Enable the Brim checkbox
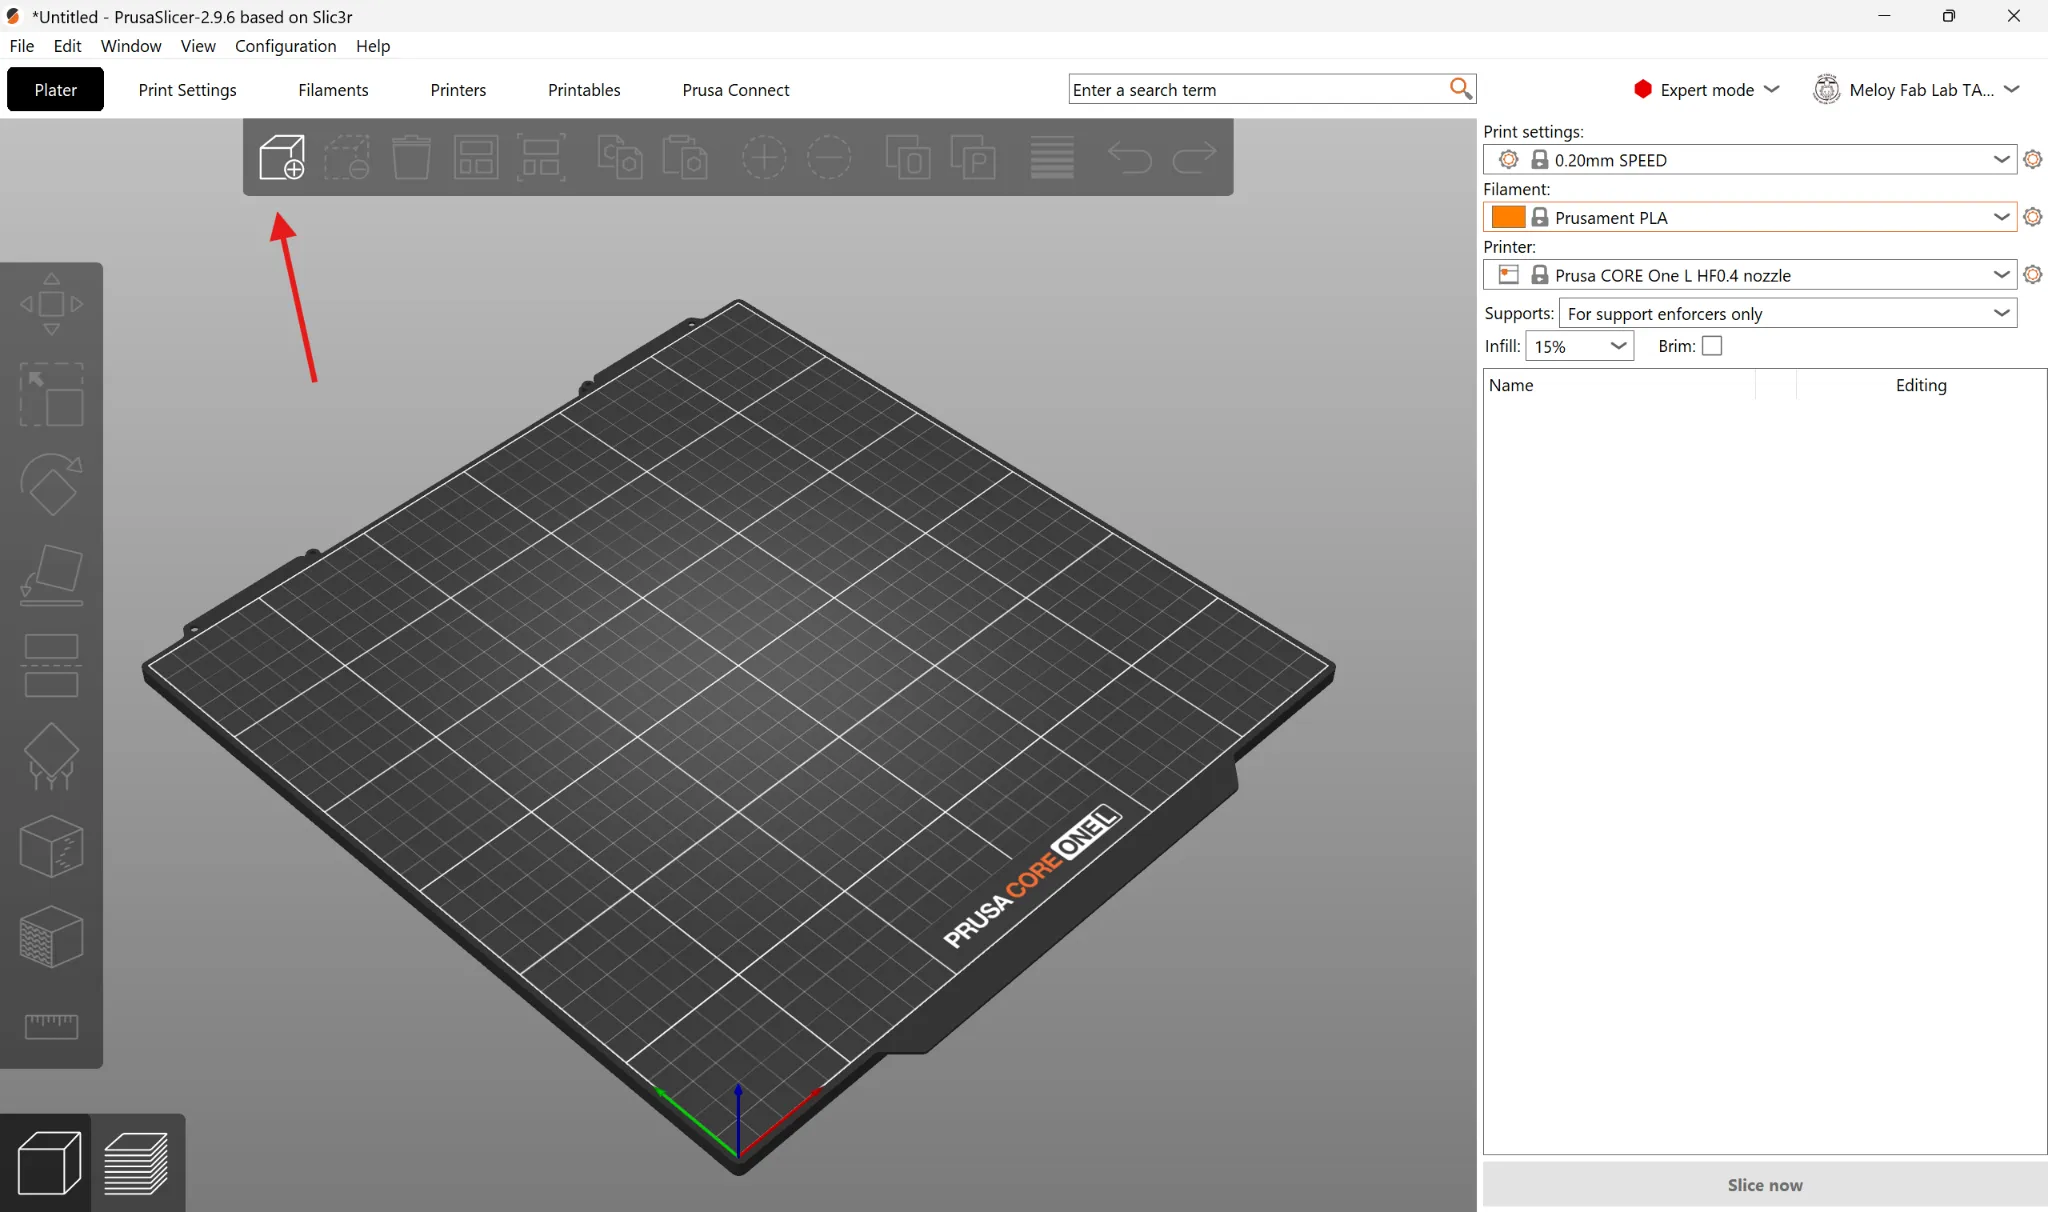 (1712, 346)
